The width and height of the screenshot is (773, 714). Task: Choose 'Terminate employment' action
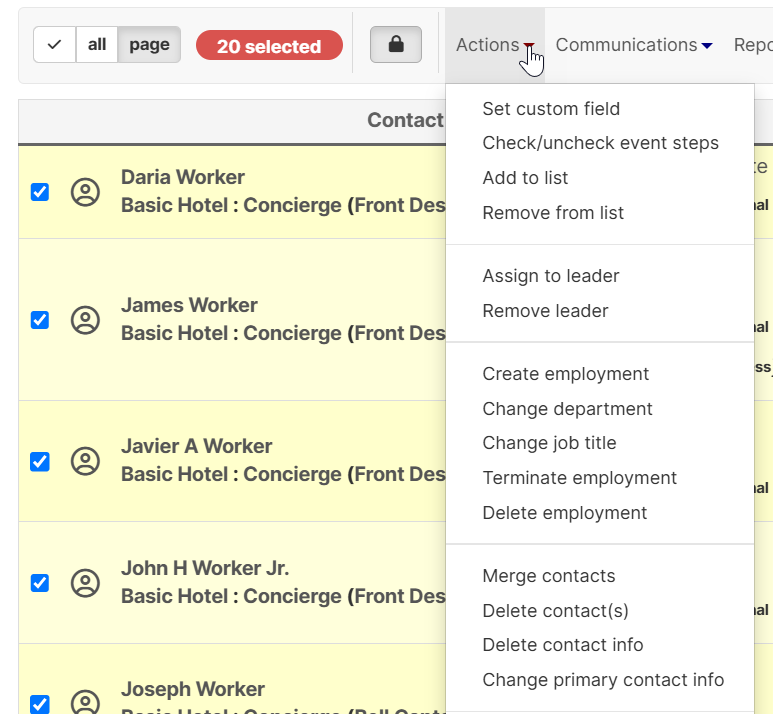pos(580,478)
